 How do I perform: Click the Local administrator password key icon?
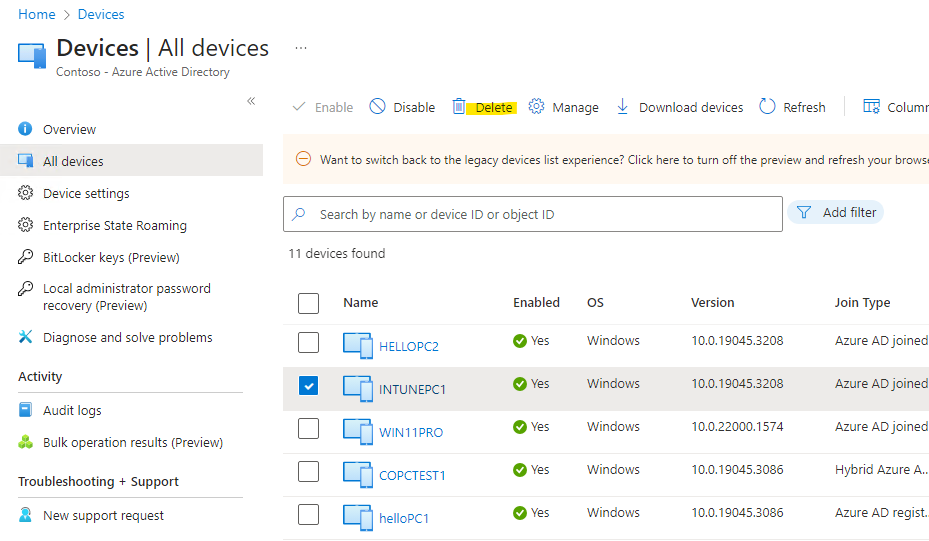click(25, 289)
